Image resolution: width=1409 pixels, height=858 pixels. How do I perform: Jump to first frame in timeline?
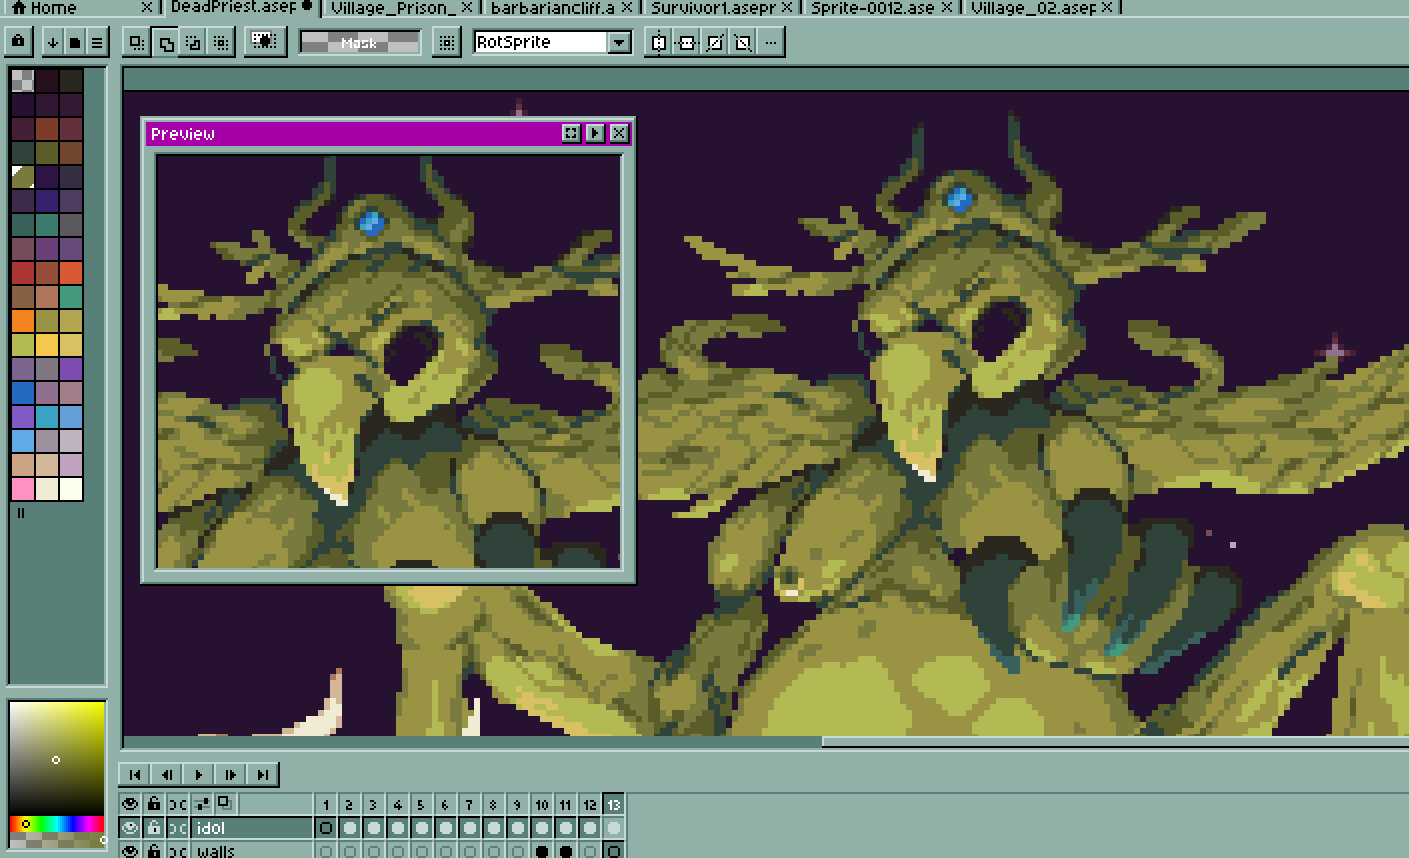[x=135, y=774]
